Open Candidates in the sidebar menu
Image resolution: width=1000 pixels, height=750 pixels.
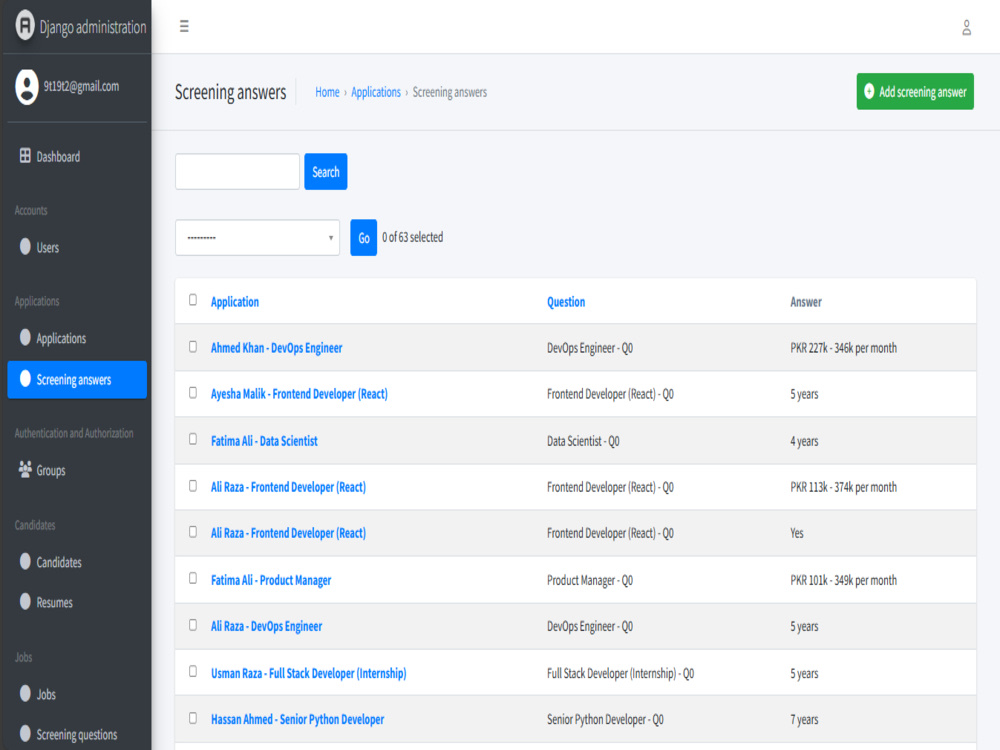[x=77, y=562]
